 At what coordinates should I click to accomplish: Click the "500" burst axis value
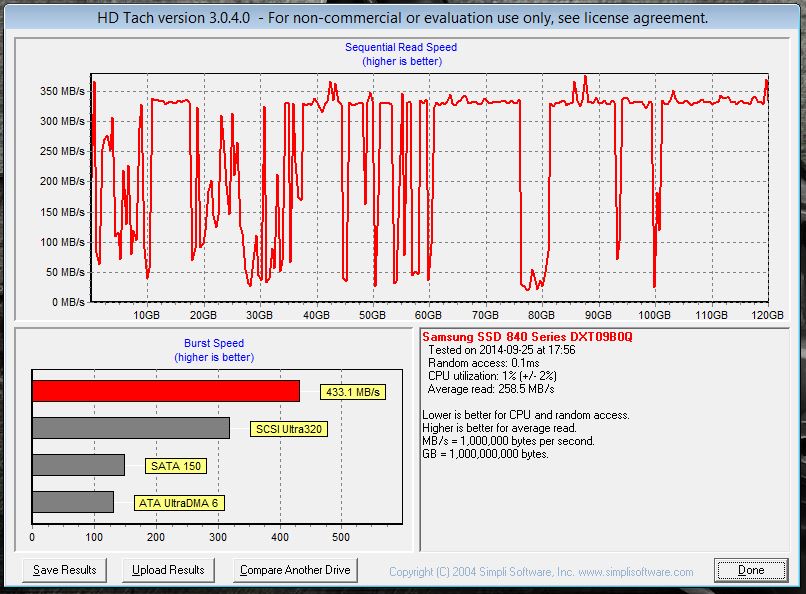[x=341, y=537]
